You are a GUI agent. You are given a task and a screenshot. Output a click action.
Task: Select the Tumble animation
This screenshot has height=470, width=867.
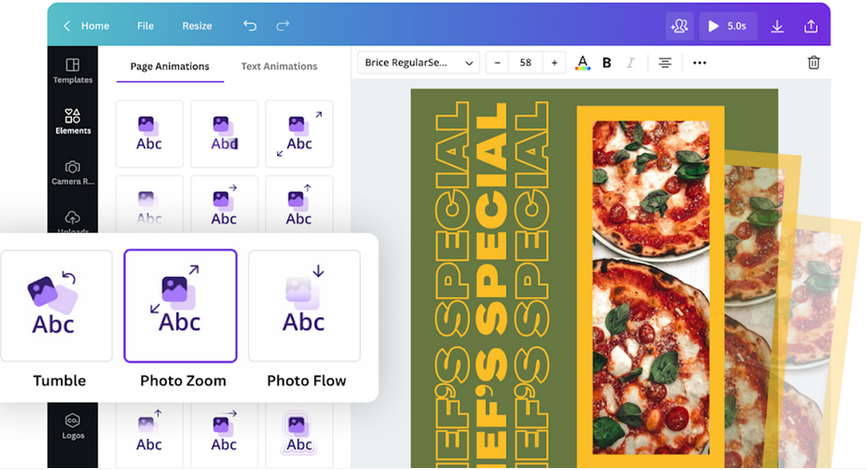point(57,306)
